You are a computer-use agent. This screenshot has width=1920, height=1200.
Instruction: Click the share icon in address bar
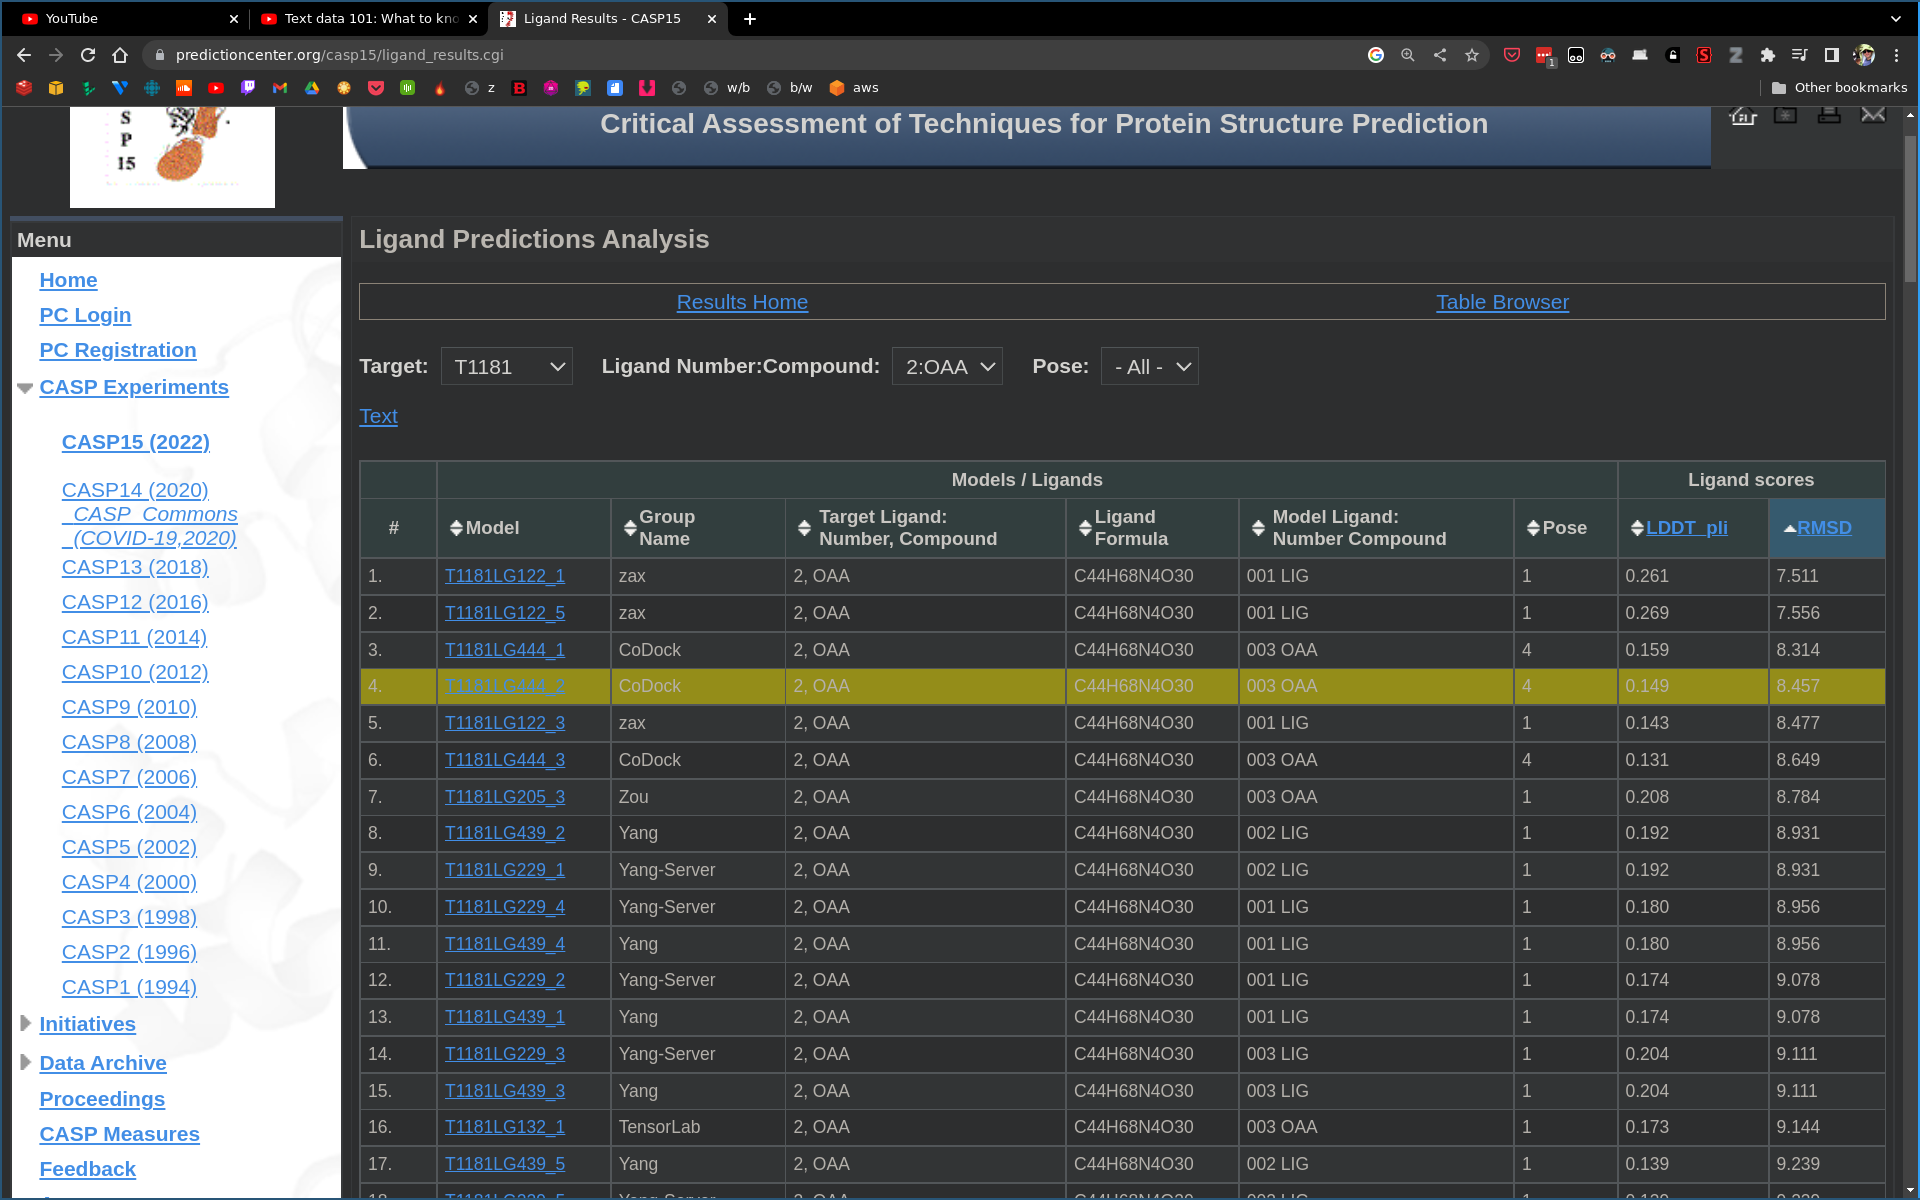(1440, 55)
